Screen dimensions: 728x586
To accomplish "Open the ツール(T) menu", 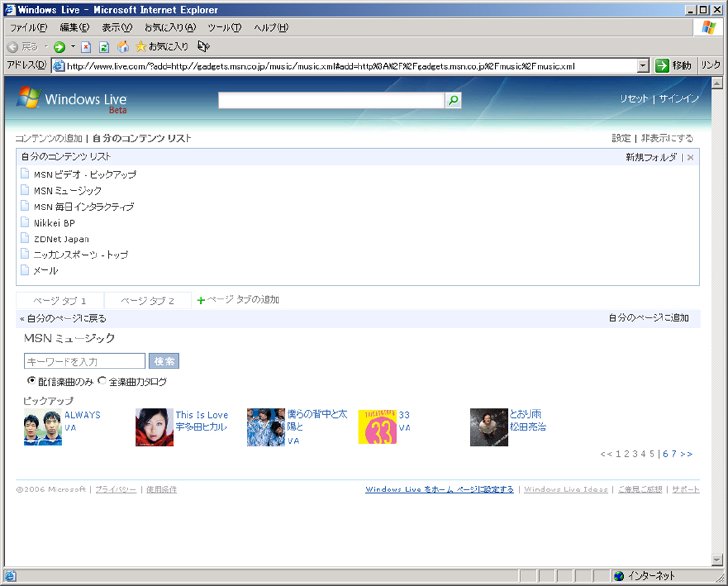I will tap(224, 28).
